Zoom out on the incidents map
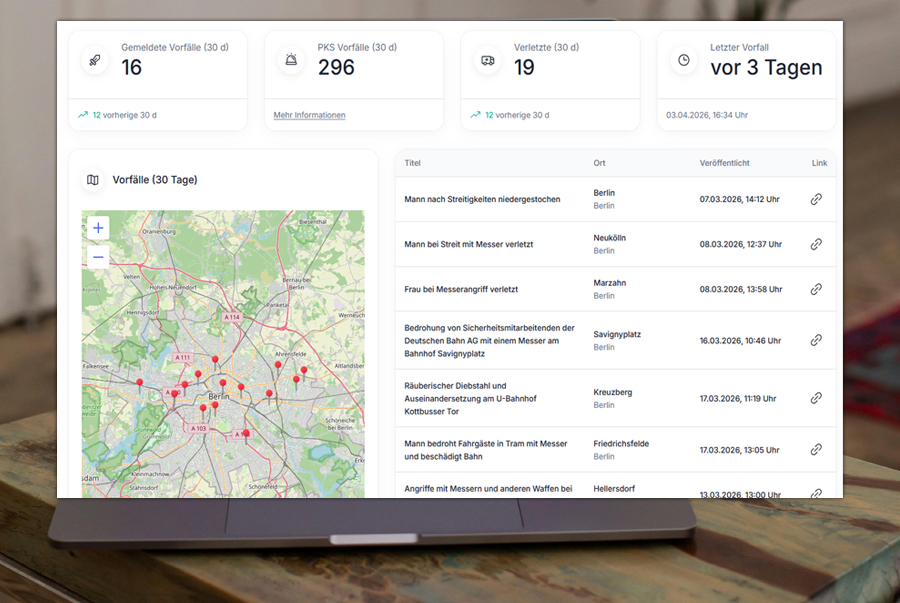This screenshot has height=603, width=900. (98, 258)
